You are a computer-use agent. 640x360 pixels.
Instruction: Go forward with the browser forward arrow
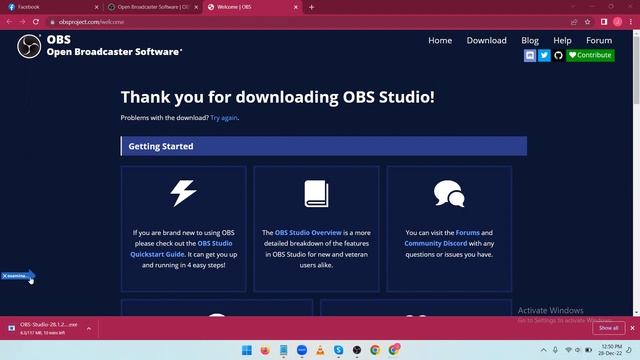click(x=22, y=22)
